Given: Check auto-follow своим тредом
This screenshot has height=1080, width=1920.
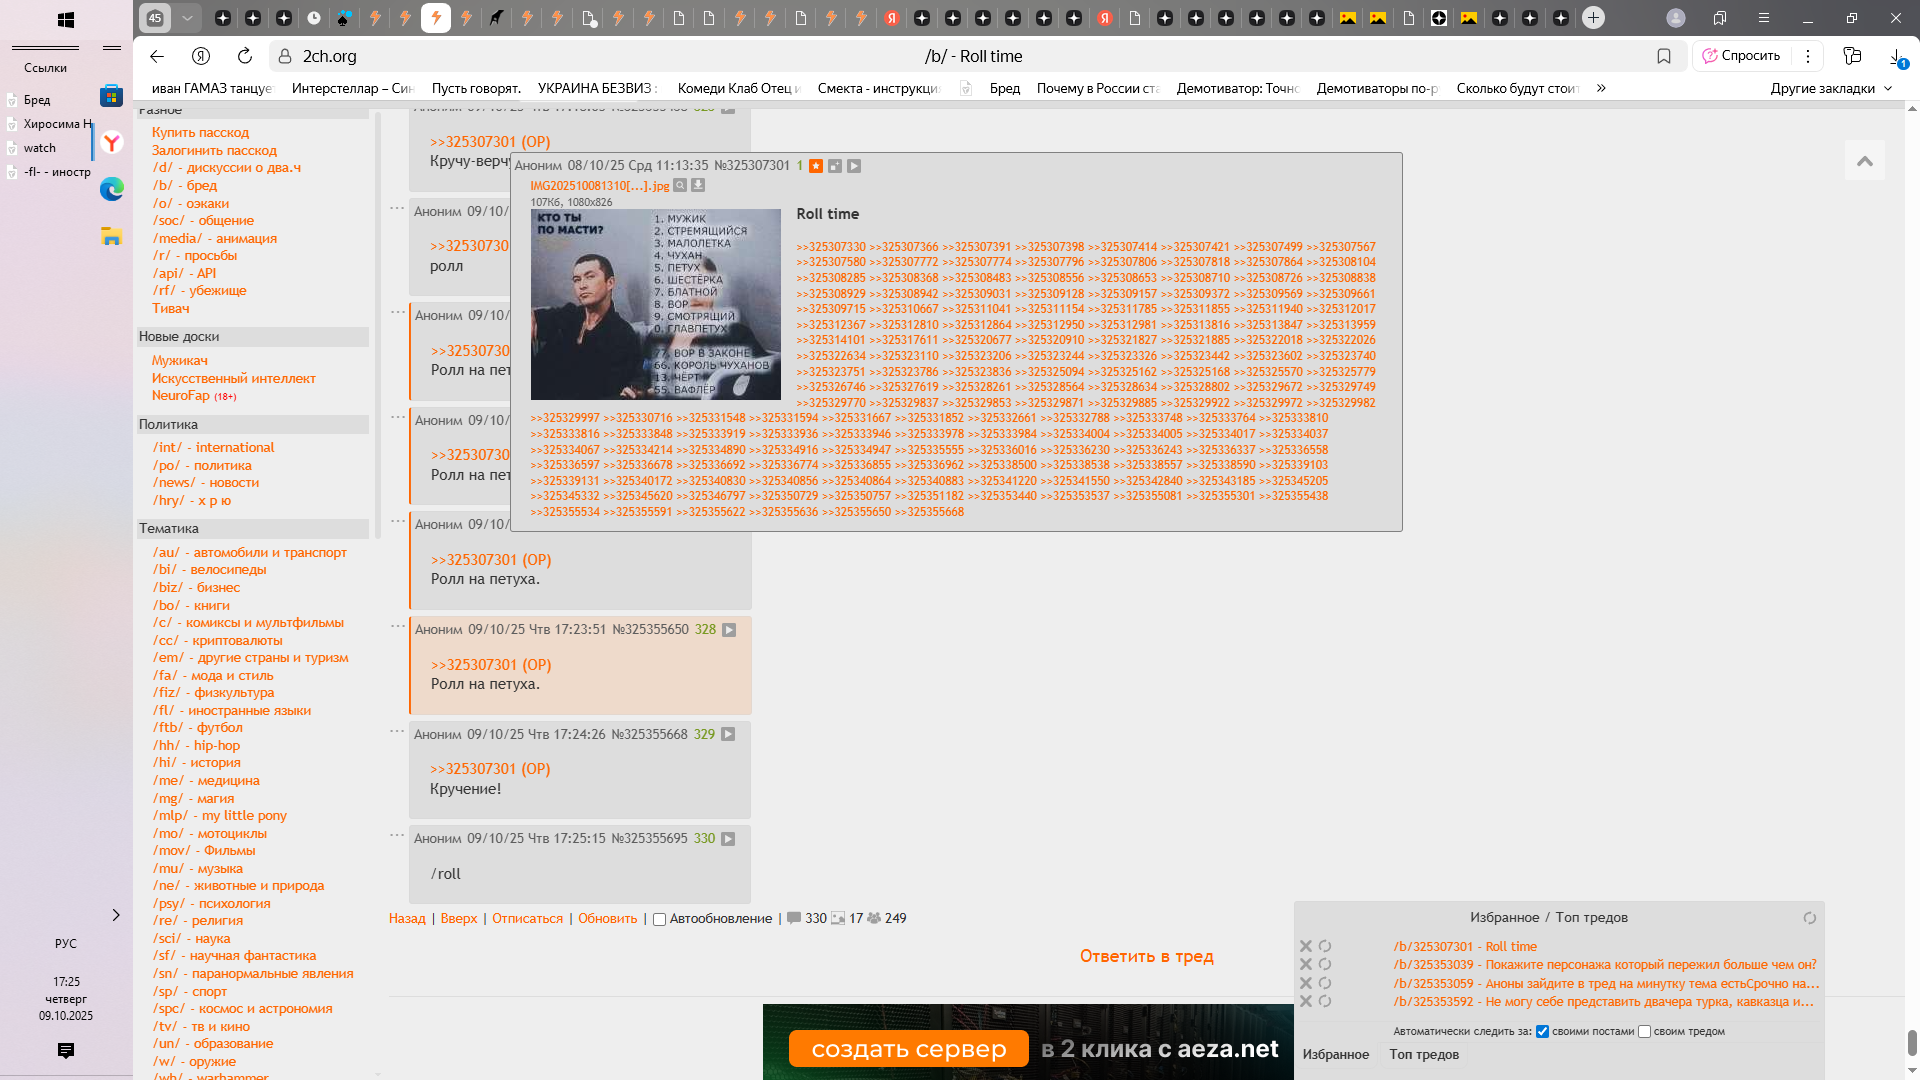Looking at the screenshot, I should [1644, 1032].
